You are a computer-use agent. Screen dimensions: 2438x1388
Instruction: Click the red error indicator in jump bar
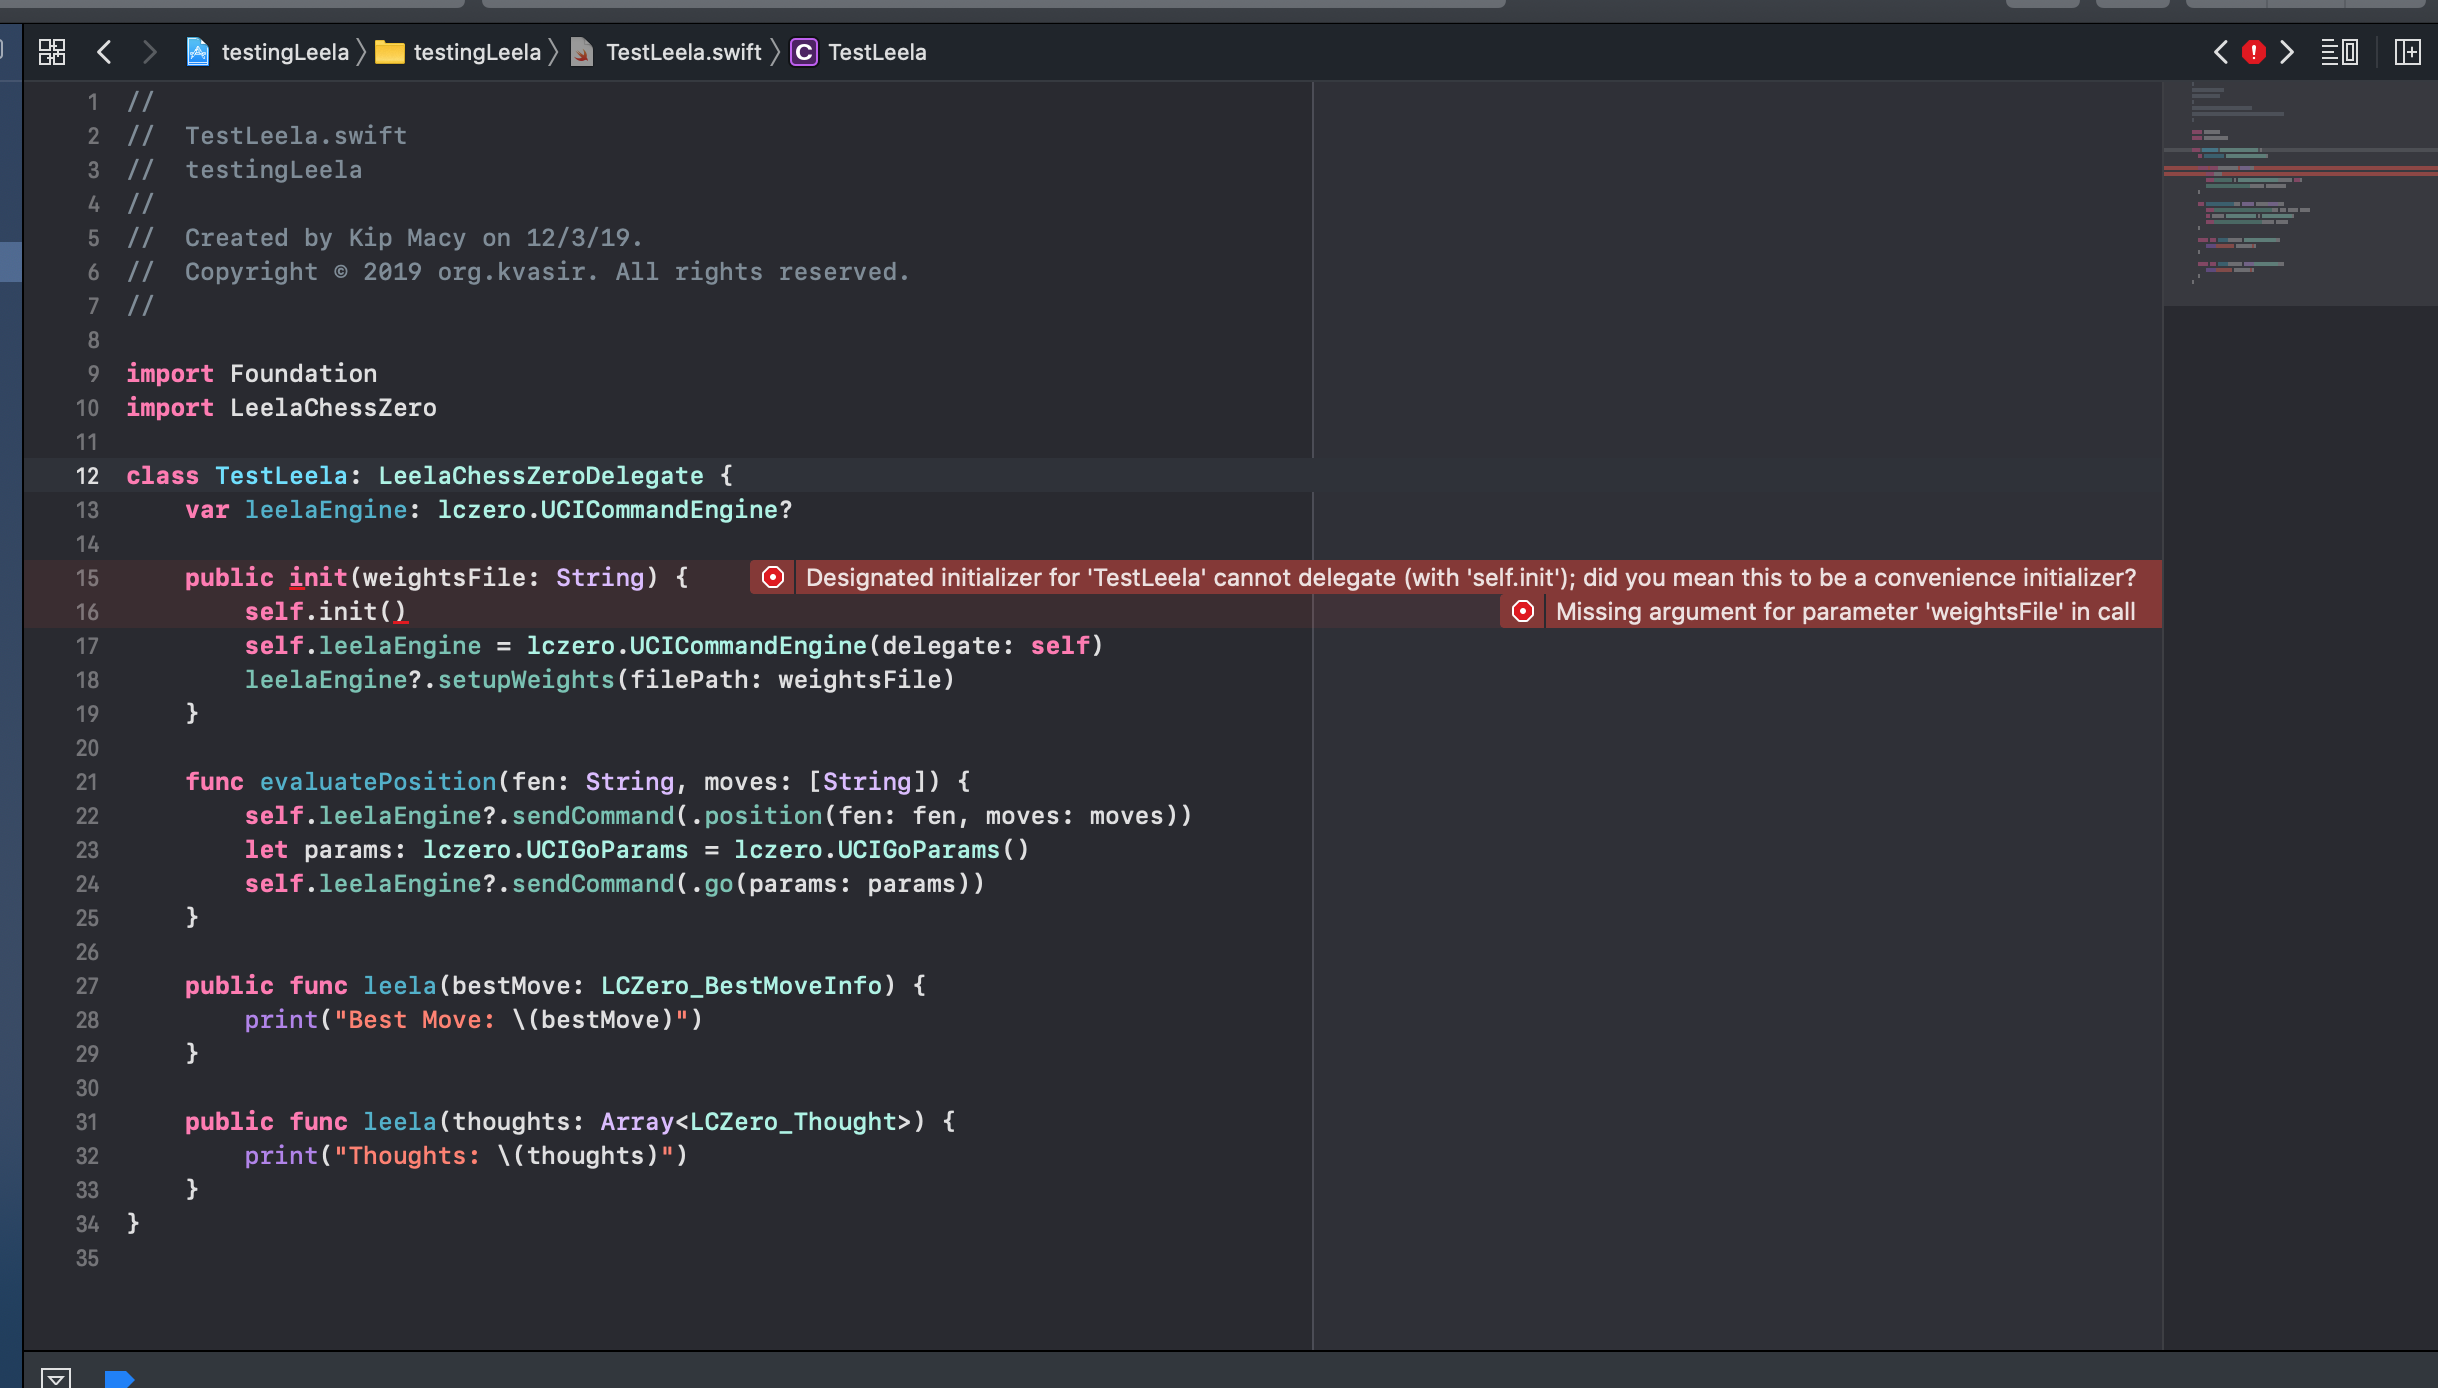[2253, 52]
